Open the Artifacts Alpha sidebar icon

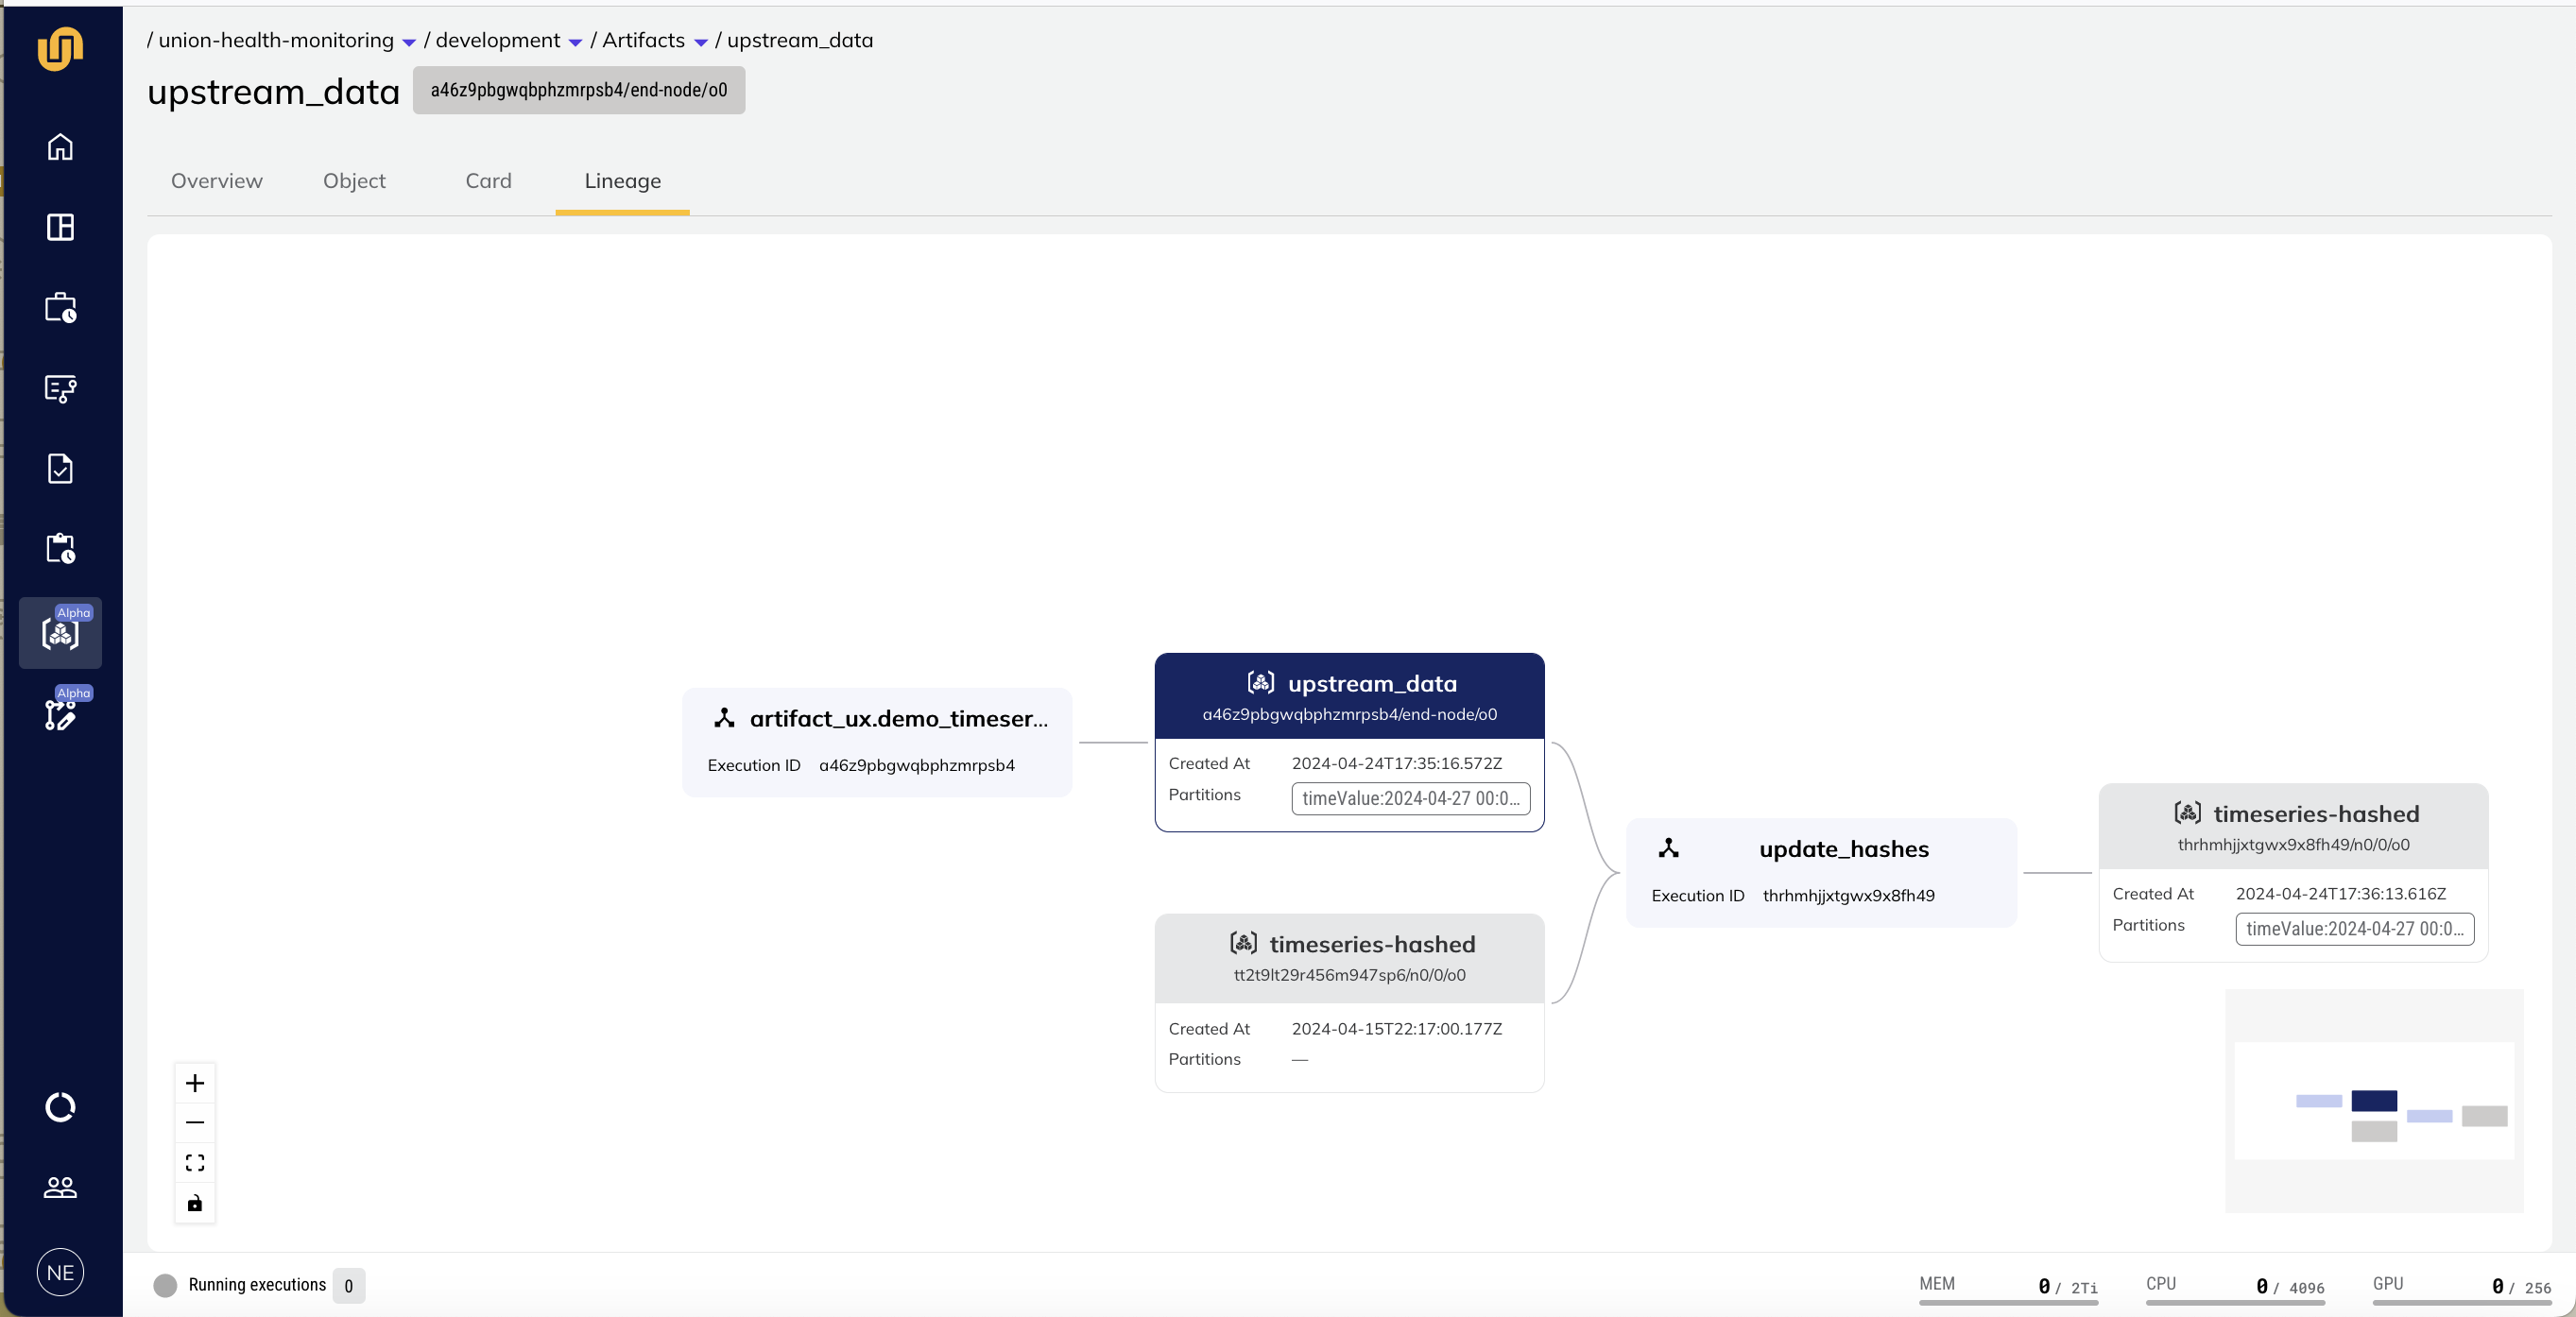[x=60, y=633]
